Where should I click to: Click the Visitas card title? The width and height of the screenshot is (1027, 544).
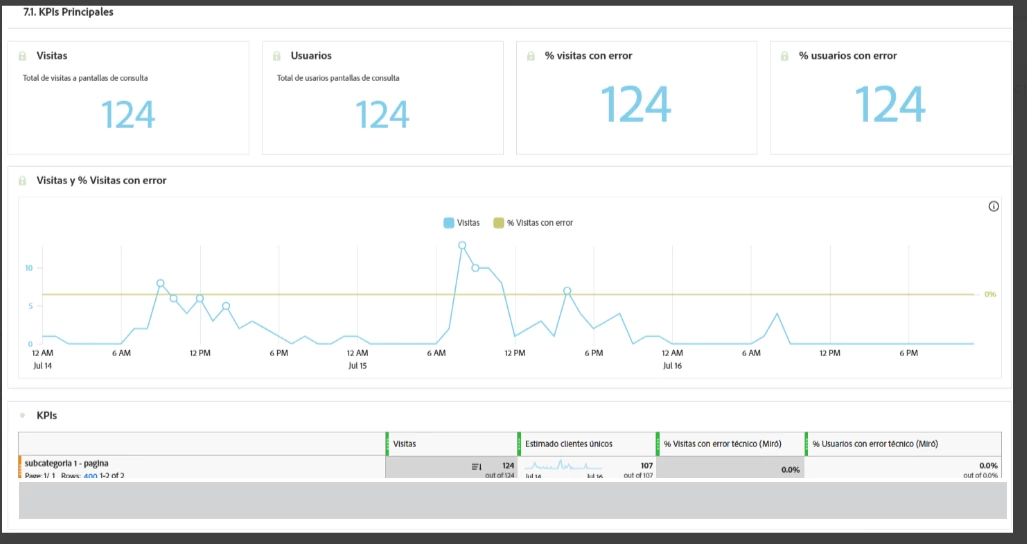[52, 56]
